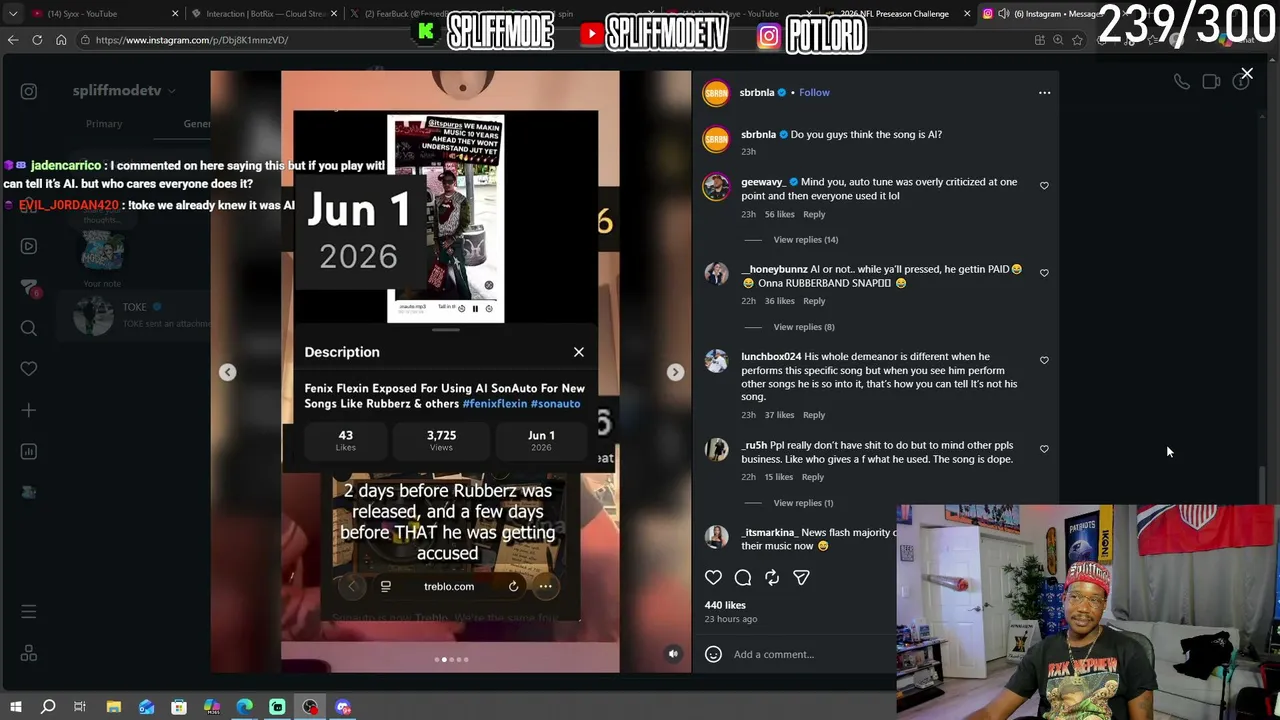Switch to the 2026 NFL Preseason Challenge tab
Viewport: 1280px width, 720px height.
coord(896,14)
